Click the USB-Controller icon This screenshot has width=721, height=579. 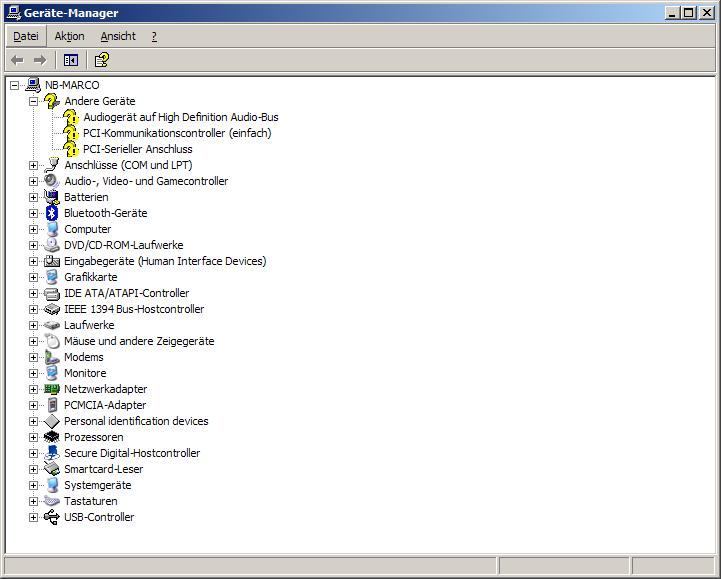coord(52,517)
